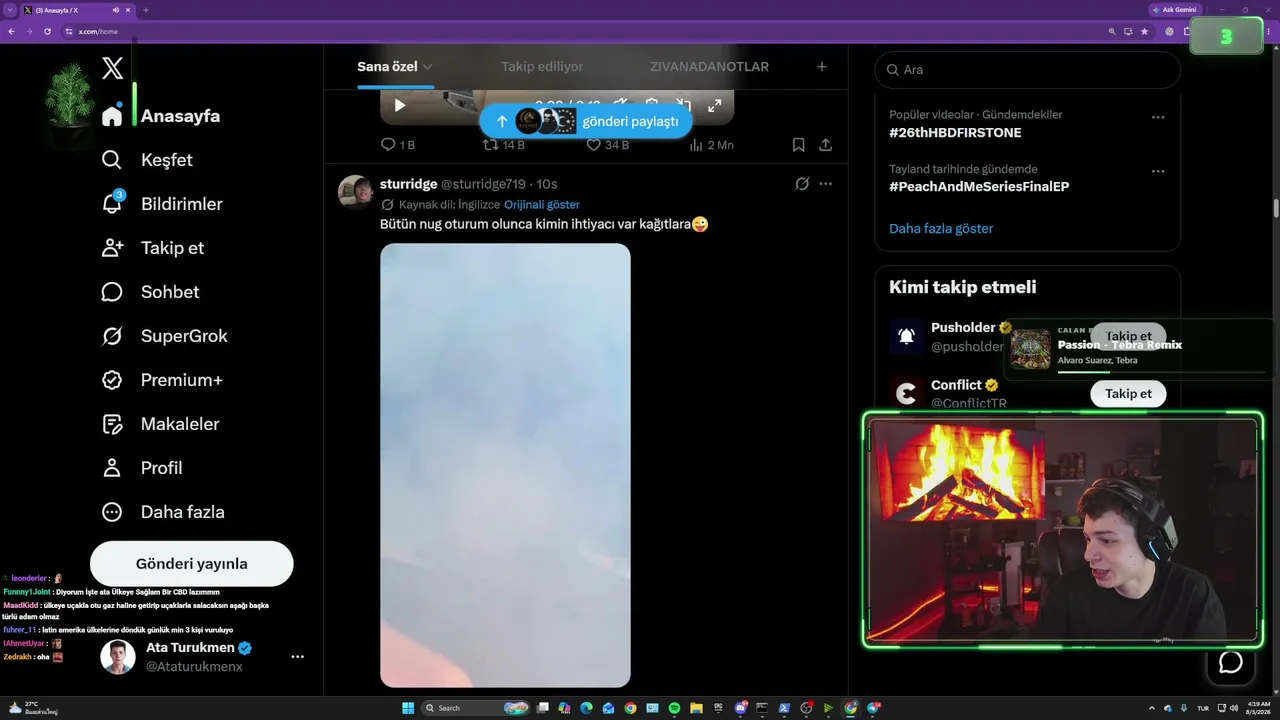Viewport: 1280px width, 720px height.
Task: Open the Takip et sidebar item
Action: [x=153, y=248]
